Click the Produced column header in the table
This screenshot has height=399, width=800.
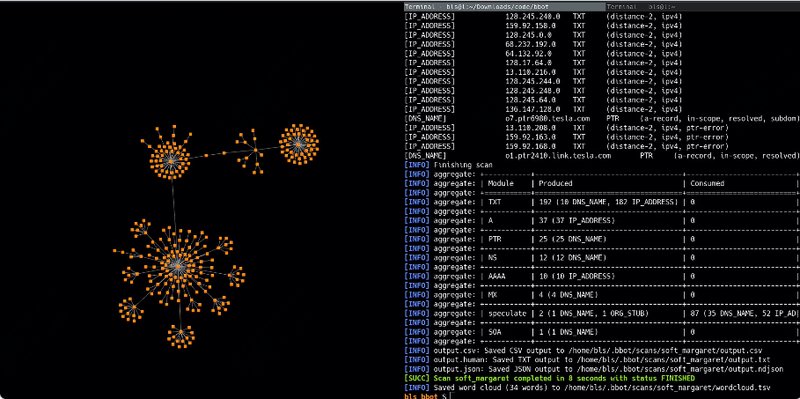point(556,184)
